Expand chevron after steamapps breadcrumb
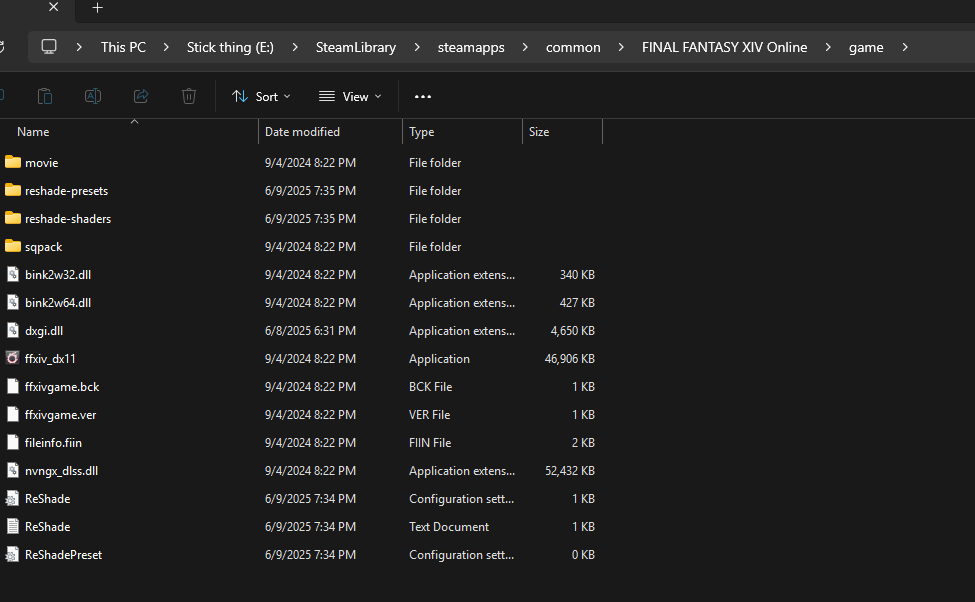 tap(525, 47)
